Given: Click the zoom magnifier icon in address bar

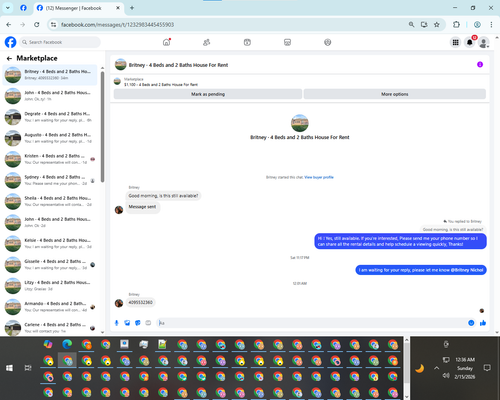Looking at the screenshot, I should click(411, 25).
